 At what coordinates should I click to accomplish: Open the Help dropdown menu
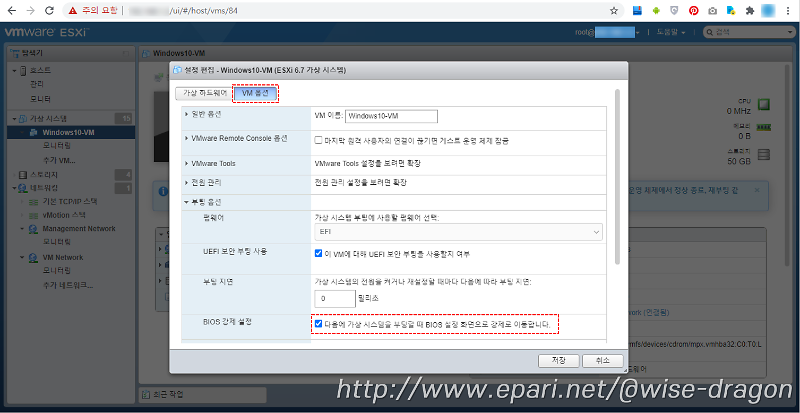coord(670,32)
